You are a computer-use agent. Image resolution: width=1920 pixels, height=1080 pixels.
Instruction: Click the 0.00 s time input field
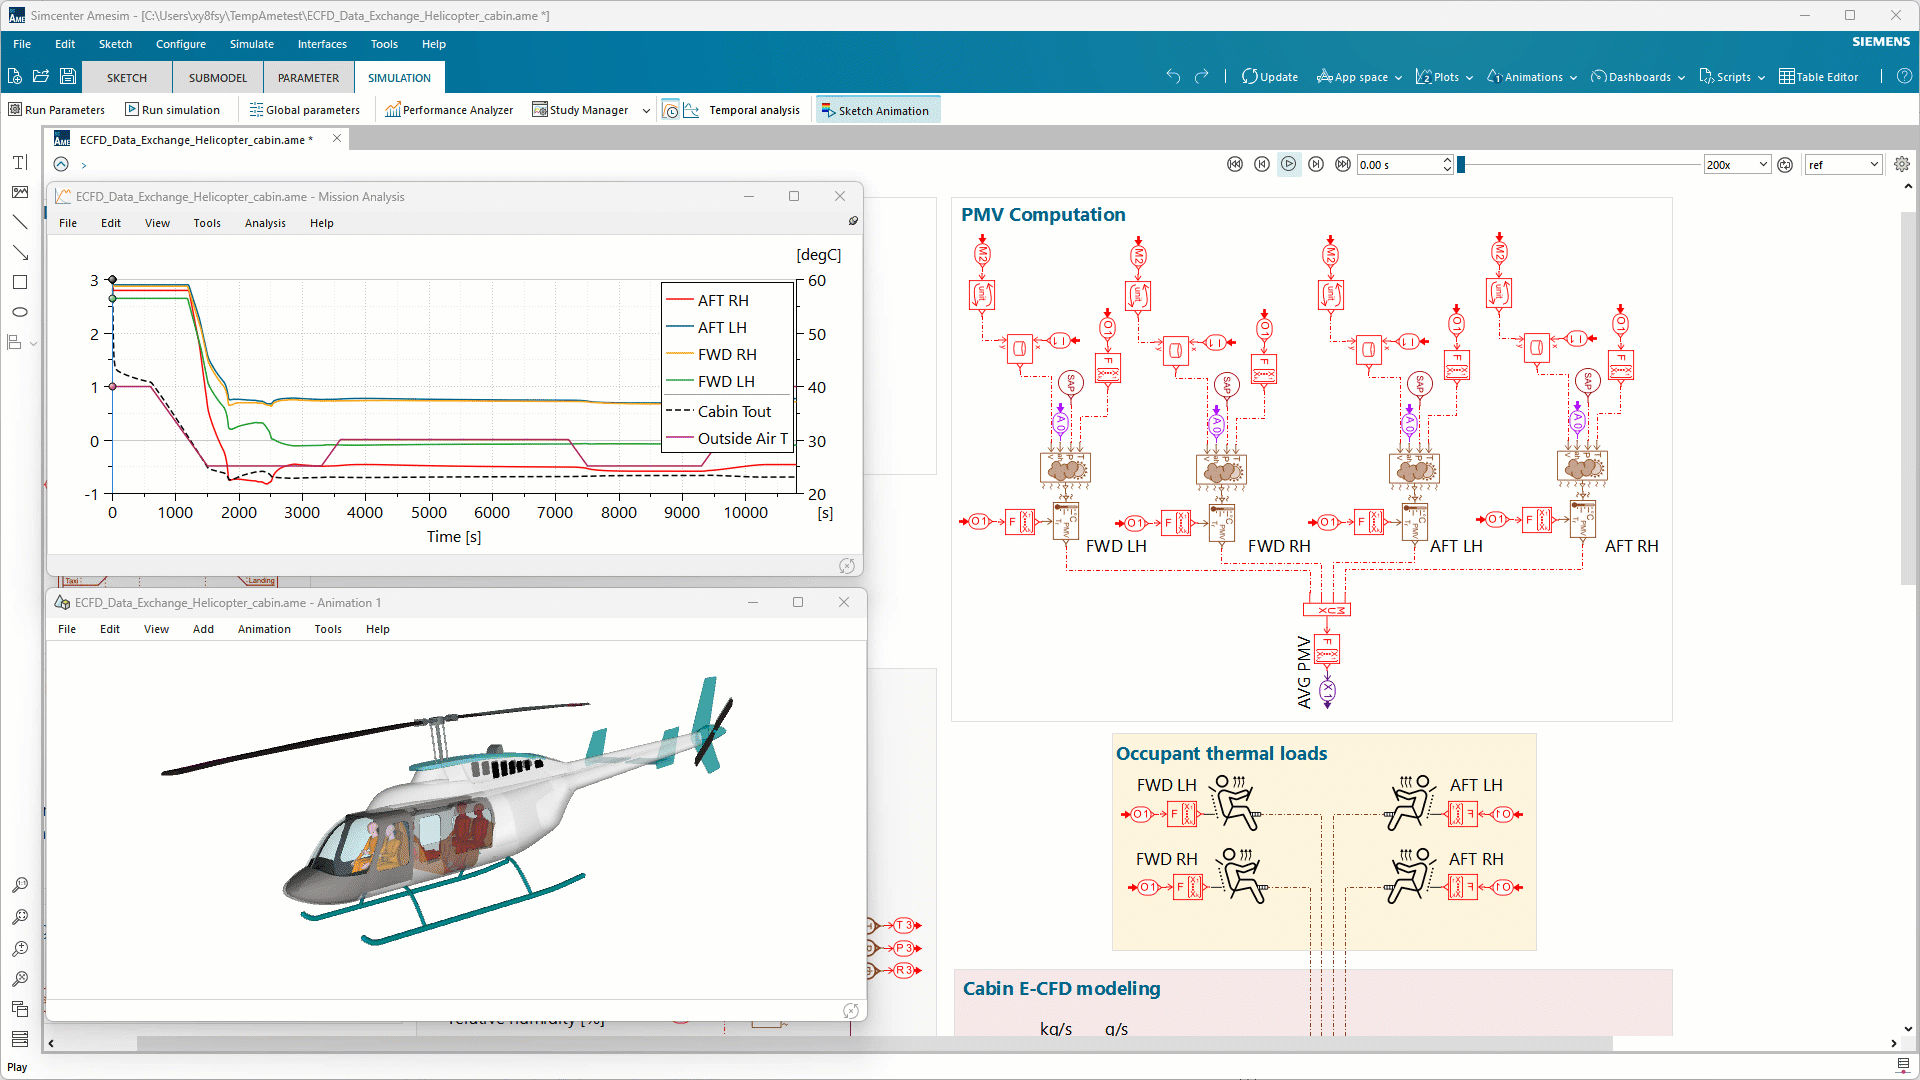pos(1397,164)
